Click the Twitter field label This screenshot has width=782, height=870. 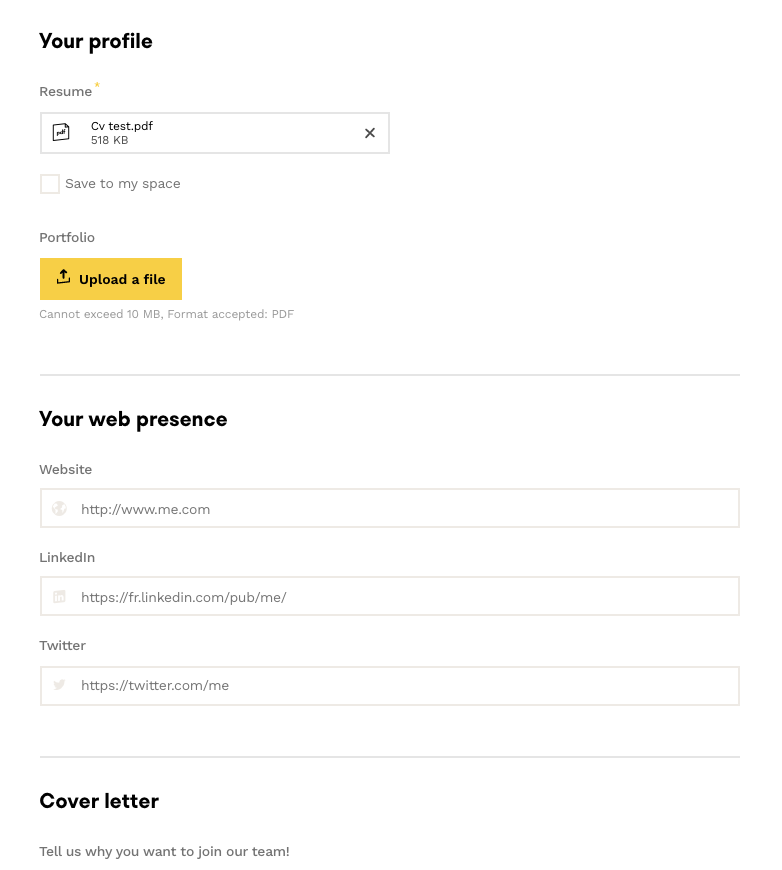click(x=63, y=646)
